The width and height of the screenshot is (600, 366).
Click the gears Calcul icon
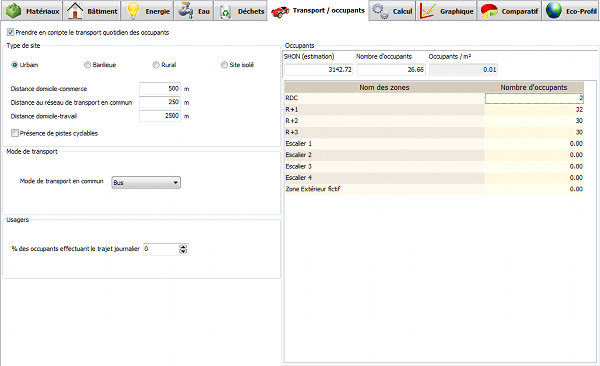tap(380, 11)
